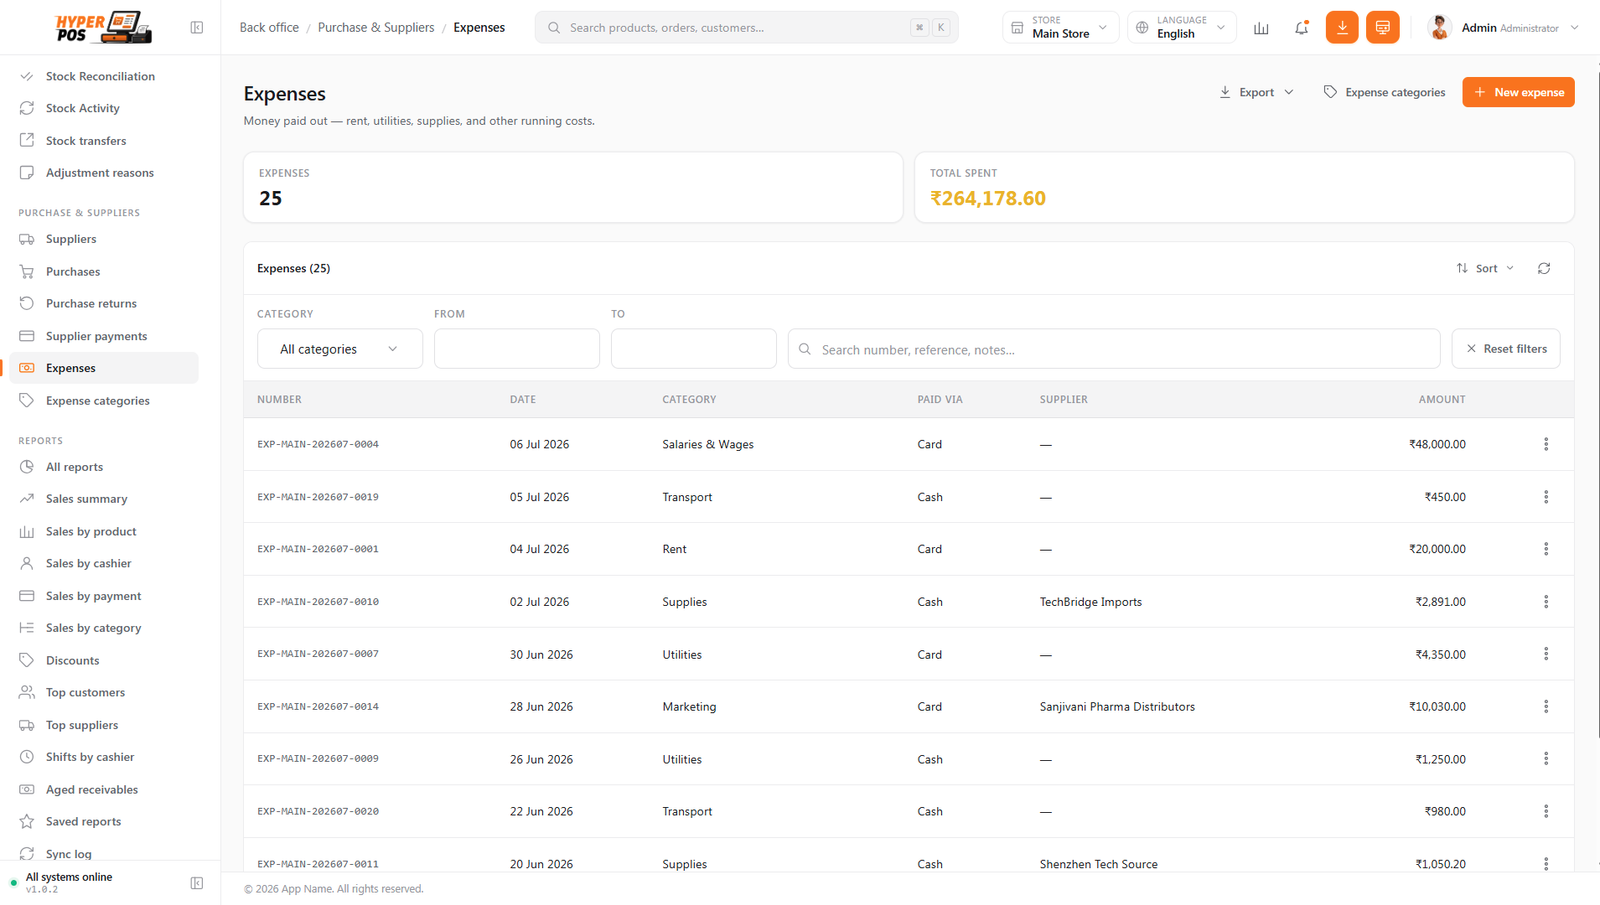The image size is (1600, 905).
Task: Go to Back office breadcrumb
Action: click(269, 28)
